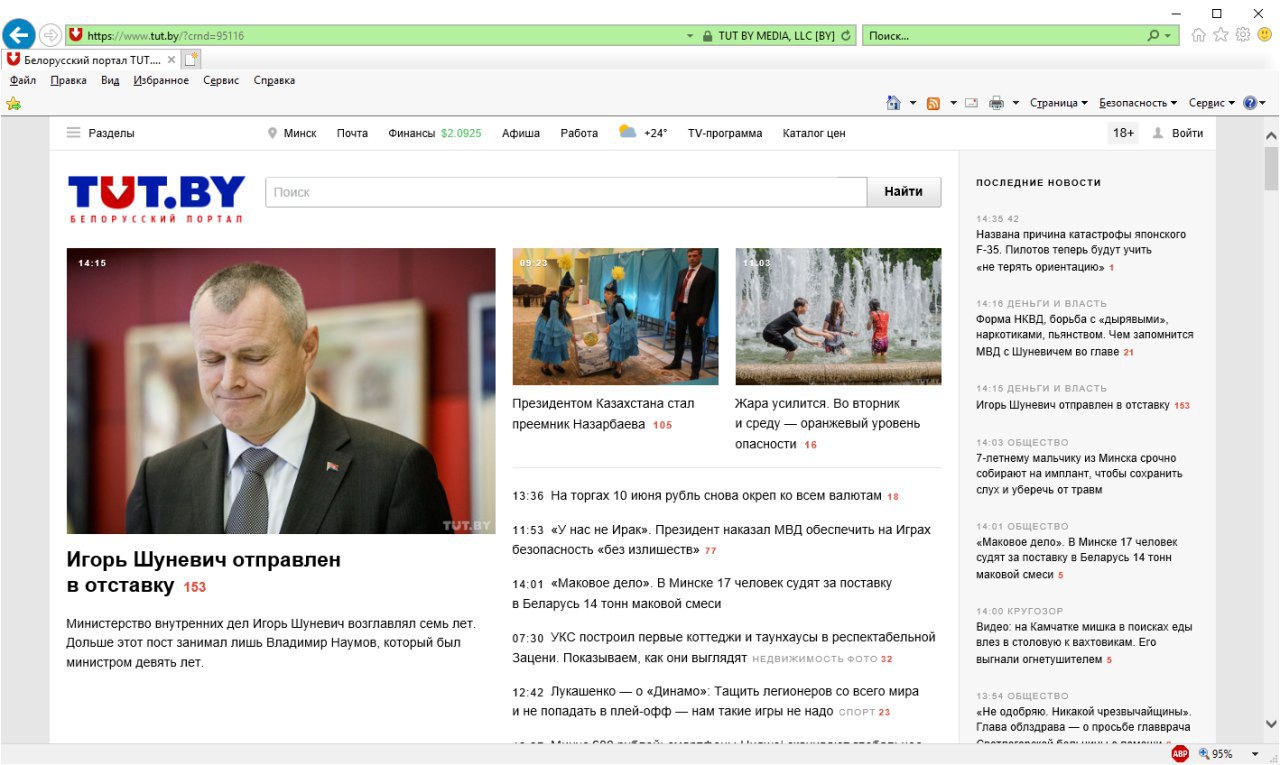Image resolution: width=1280 pixels, height=765 pixels.
Task: Click the orange RSS feeds icon
Action: [x=933, y=103]
